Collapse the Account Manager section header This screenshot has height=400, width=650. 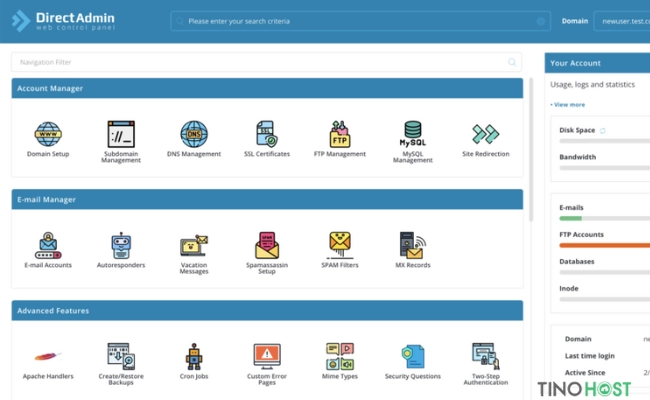coord(267,88)
